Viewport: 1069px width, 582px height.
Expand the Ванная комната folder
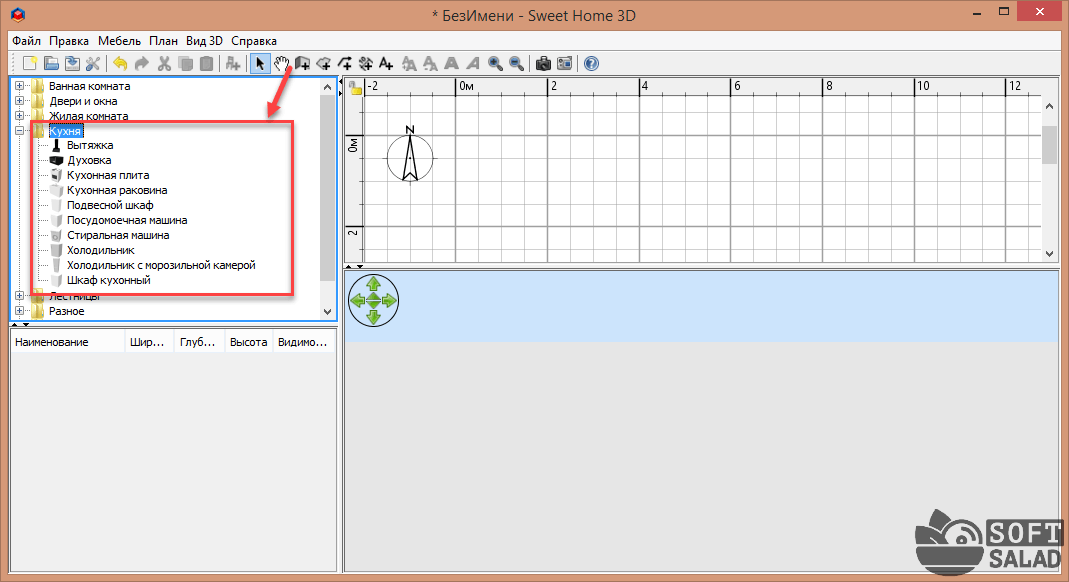19,86
